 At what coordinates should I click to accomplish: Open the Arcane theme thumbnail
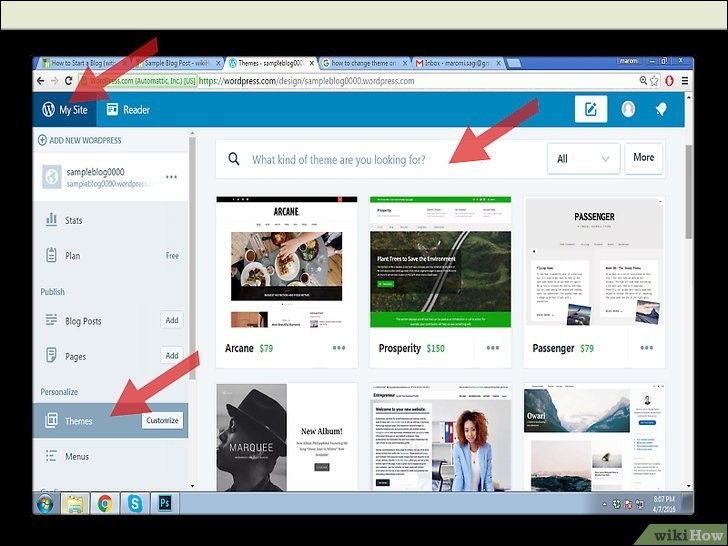click(x=286, y=262)
